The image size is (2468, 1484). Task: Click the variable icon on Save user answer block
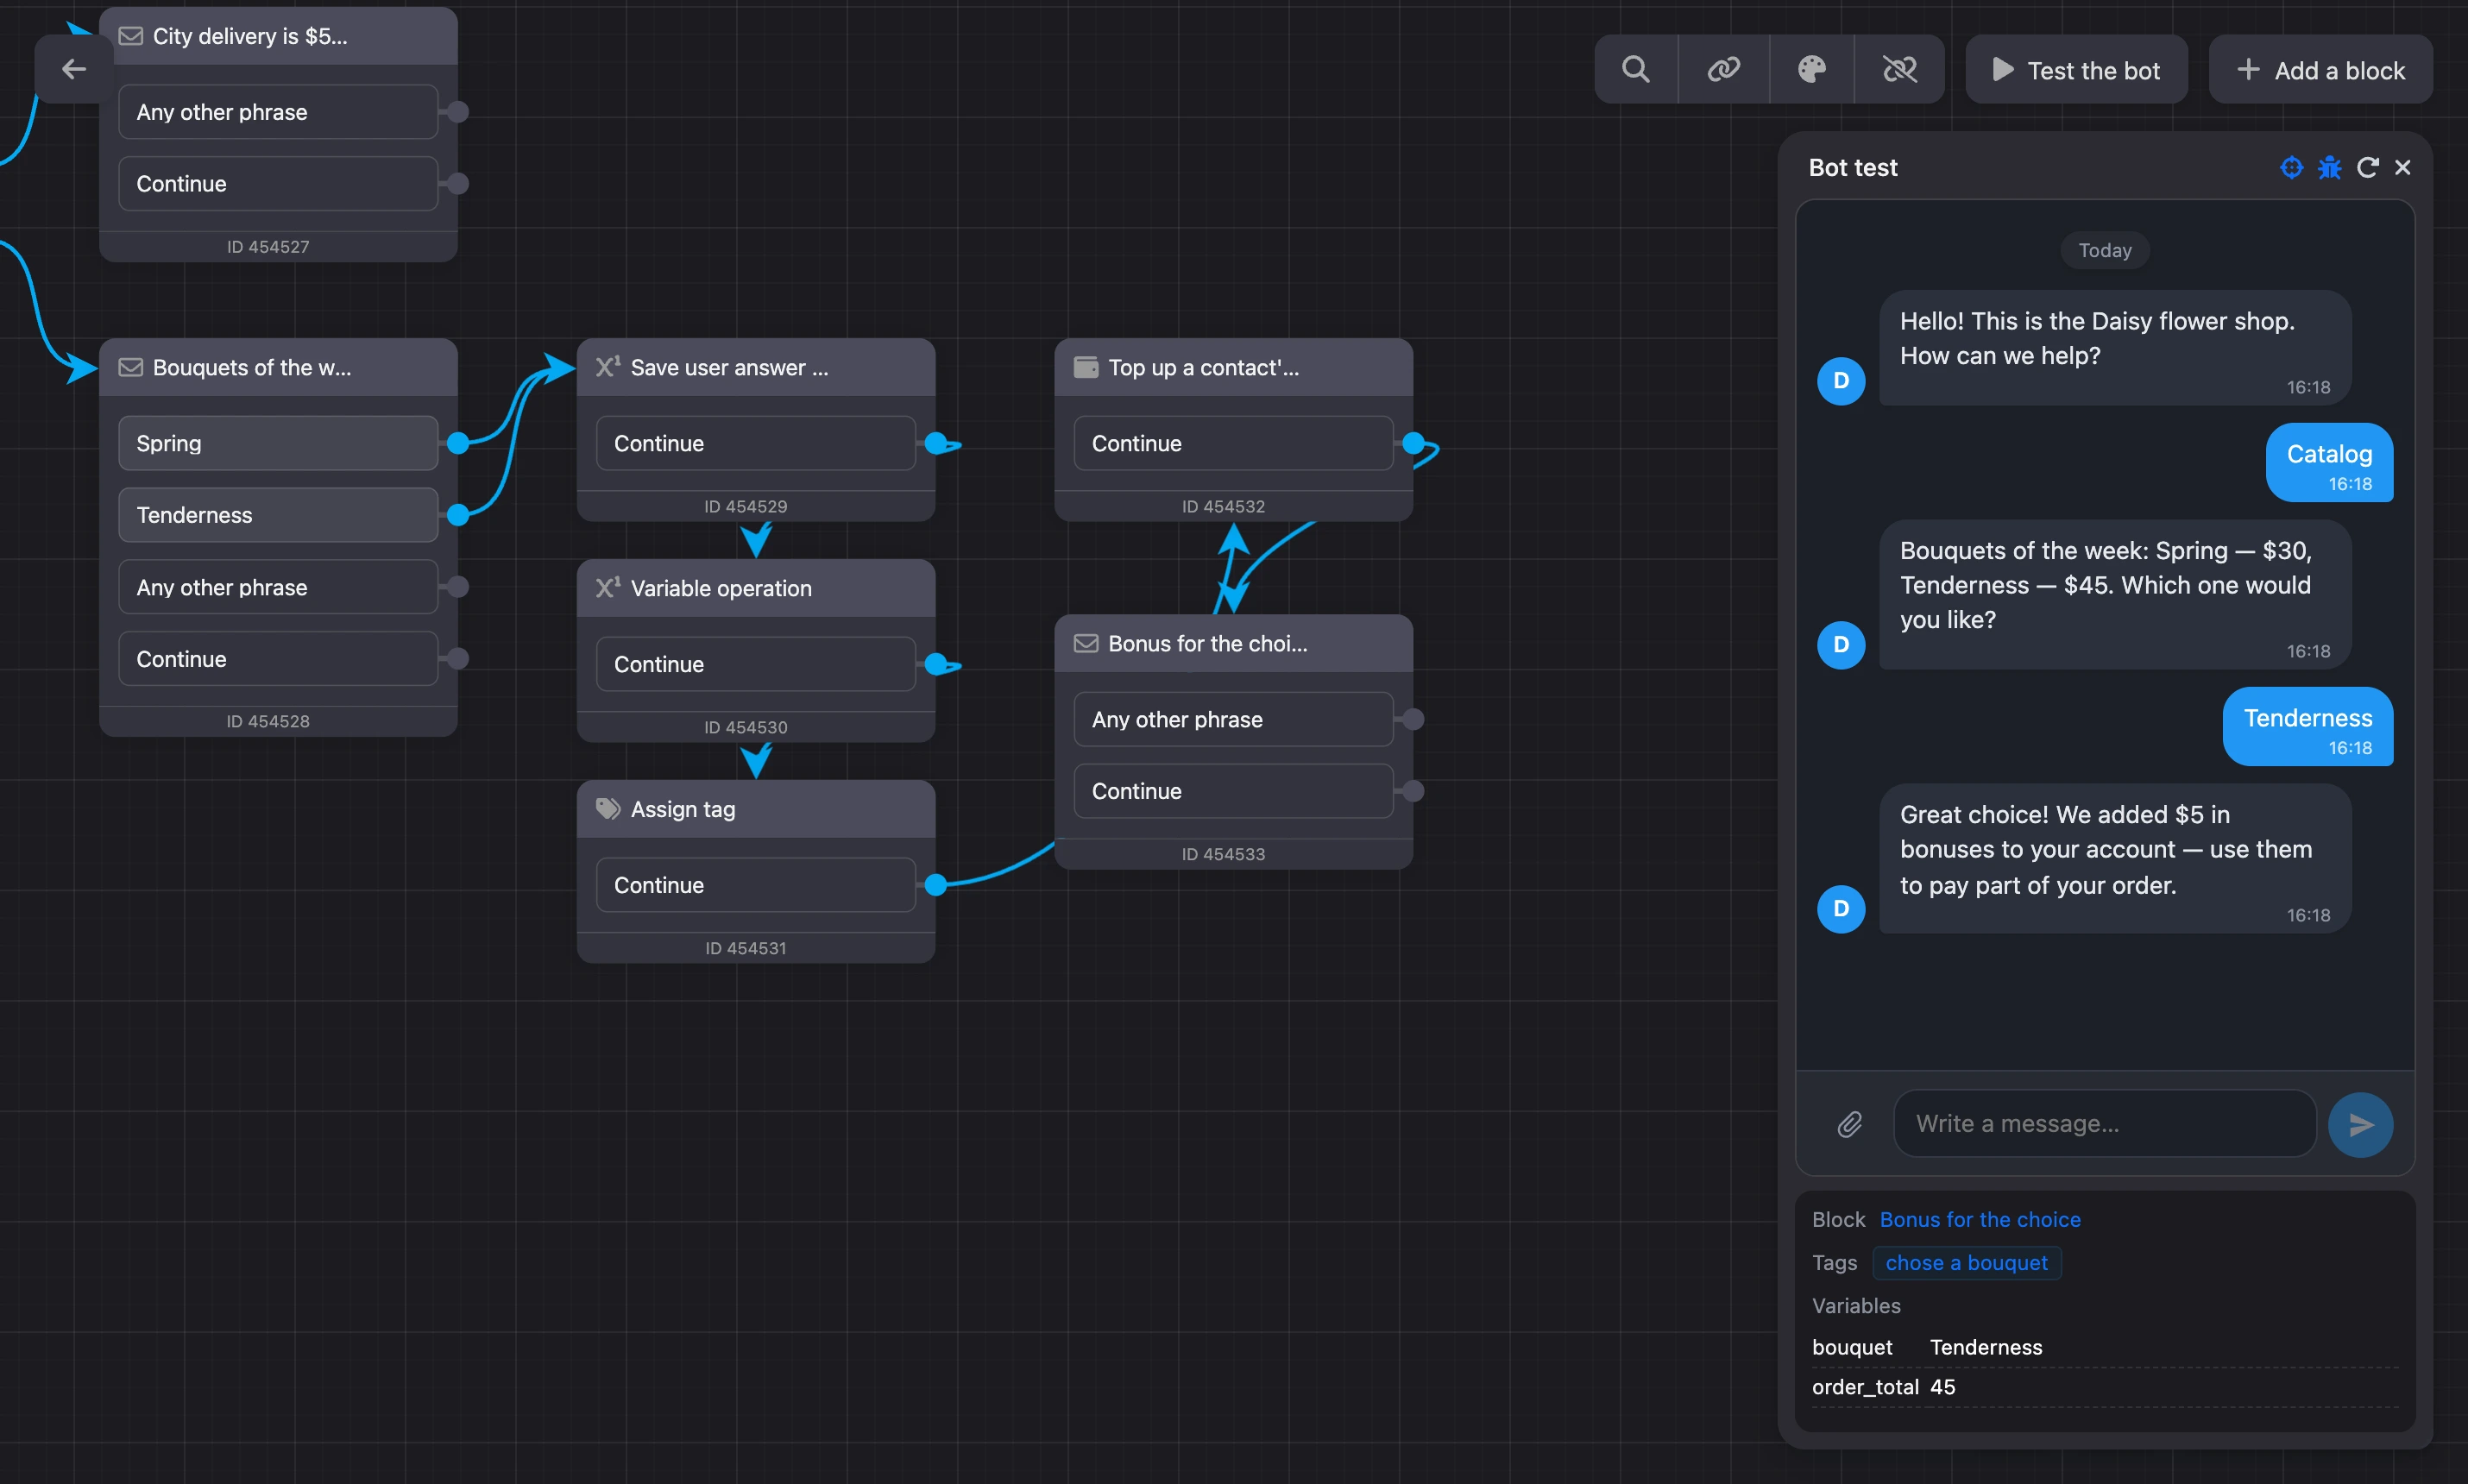pyautogui.click(x=608, y=366)
